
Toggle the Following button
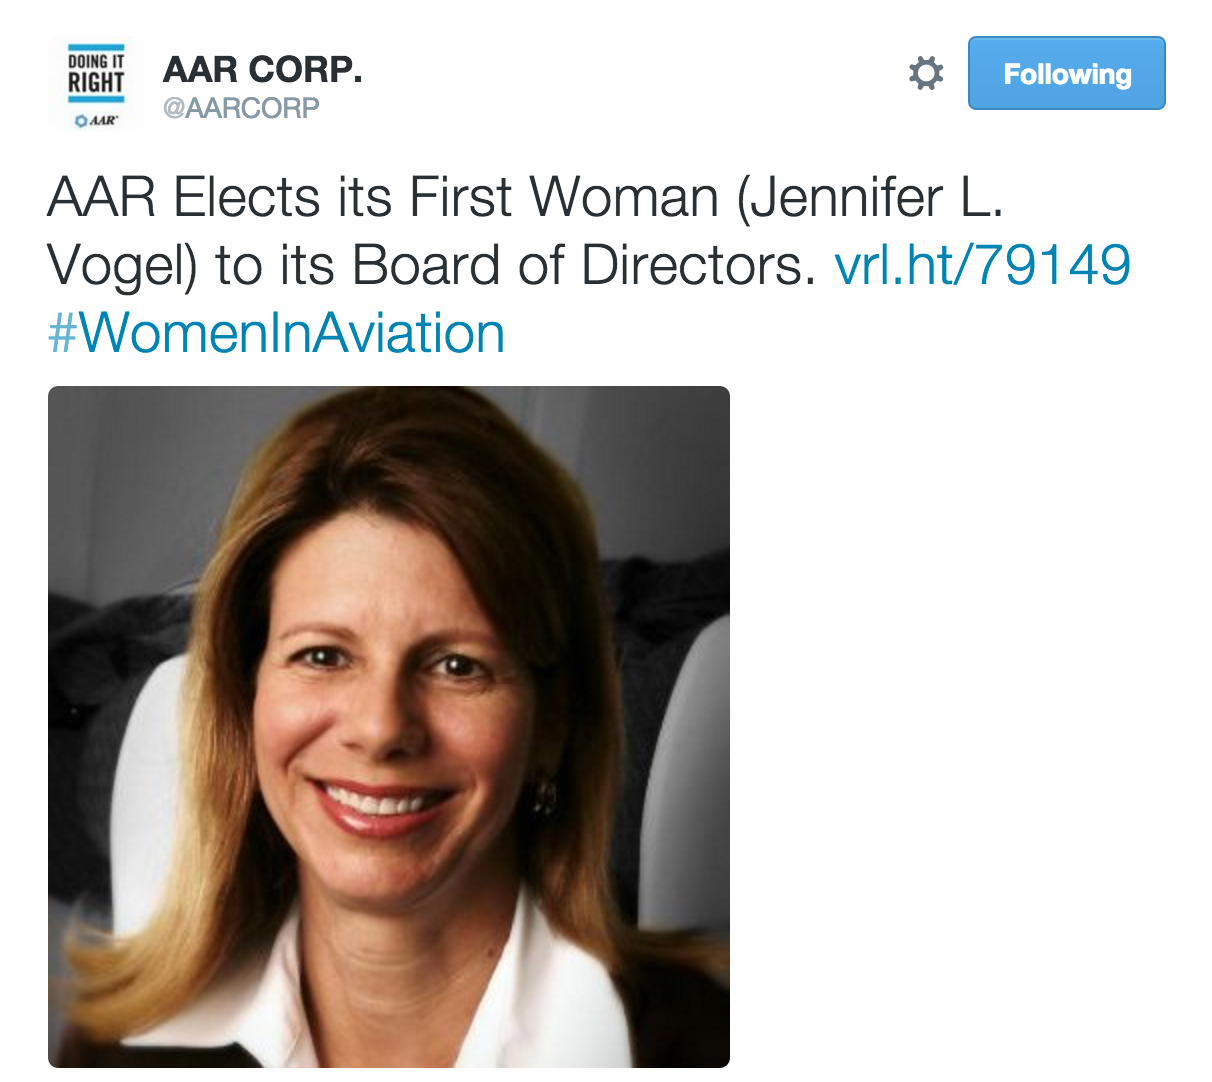(x=1066, y=74)
